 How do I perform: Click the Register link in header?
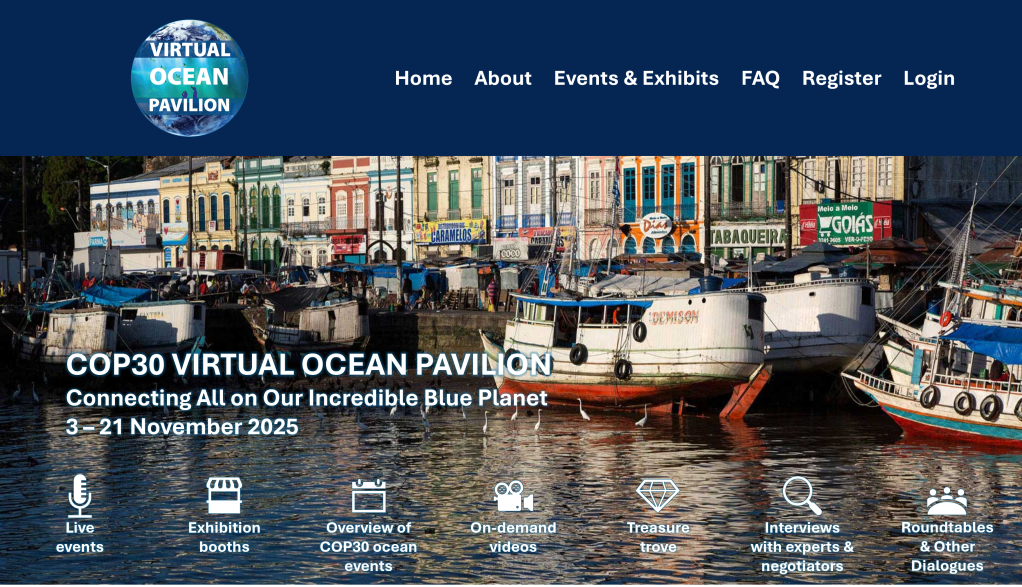[x=841, y=78]
